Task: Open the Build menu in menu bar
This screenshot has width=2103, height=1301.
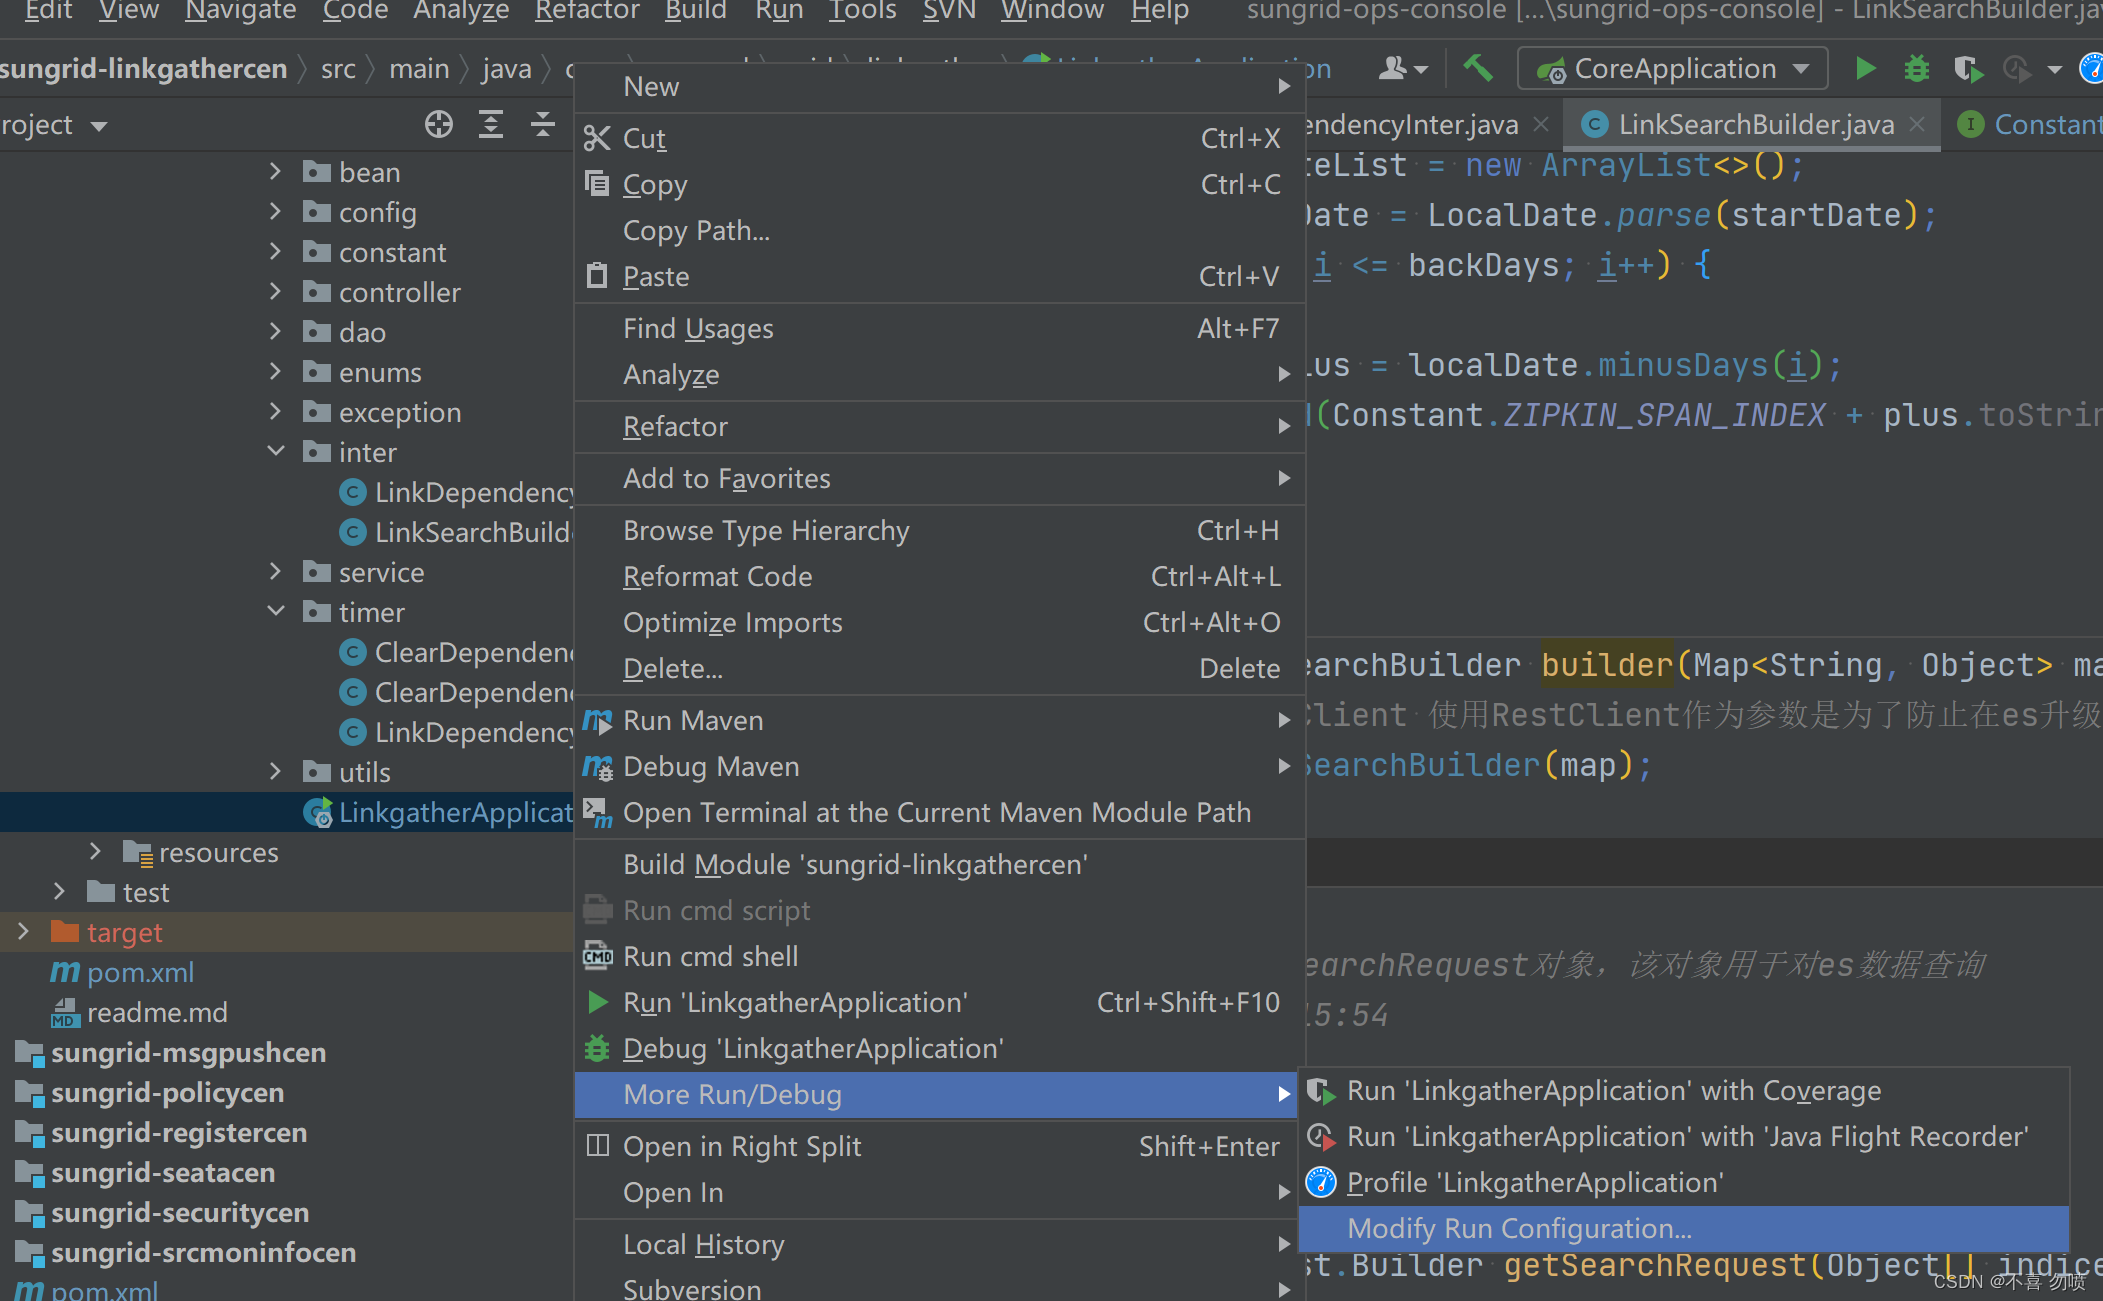Action: [695, 11]
